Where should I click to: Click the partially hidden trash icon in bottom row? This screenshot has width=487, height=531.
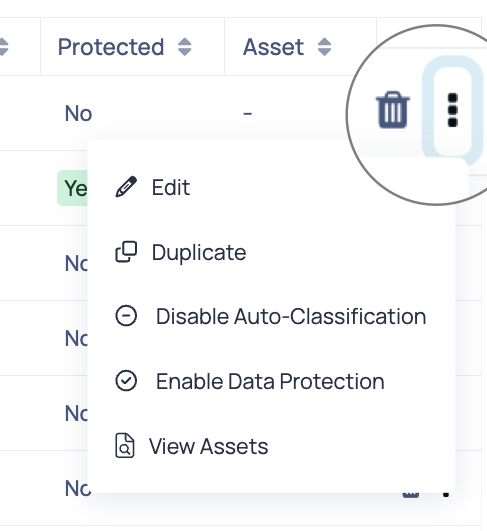coord(410,494)
